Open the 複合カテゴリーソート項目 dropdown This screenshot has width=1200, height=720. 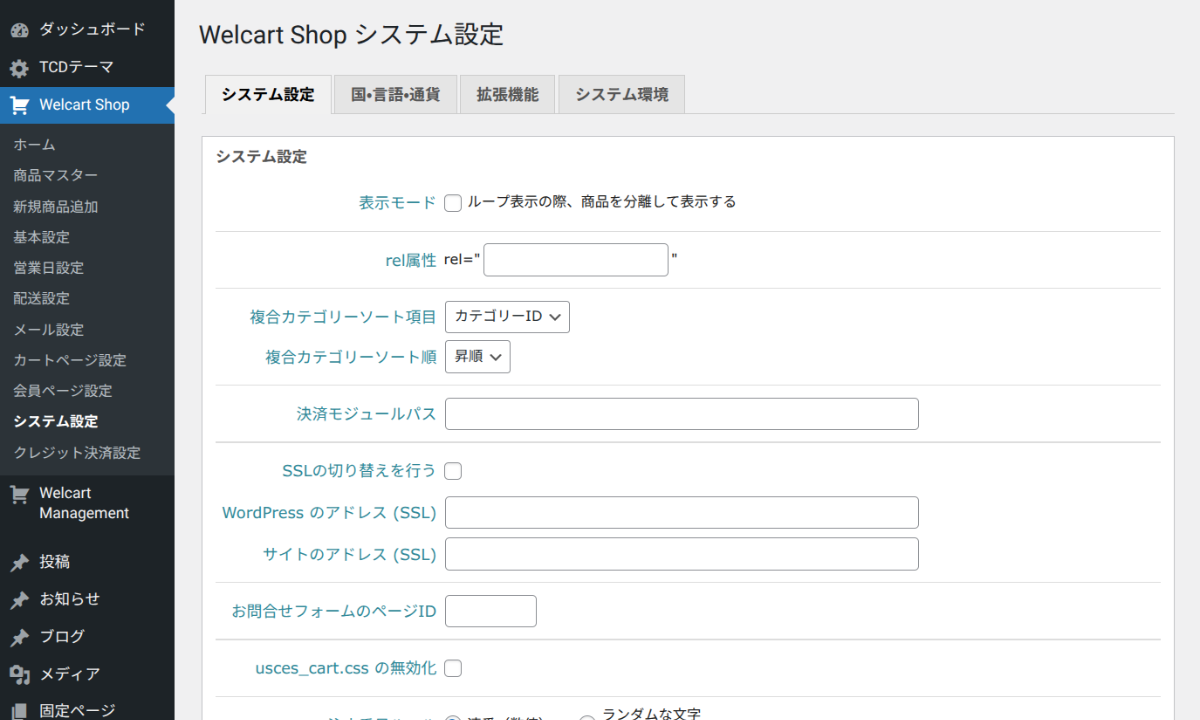pos(507,317)
